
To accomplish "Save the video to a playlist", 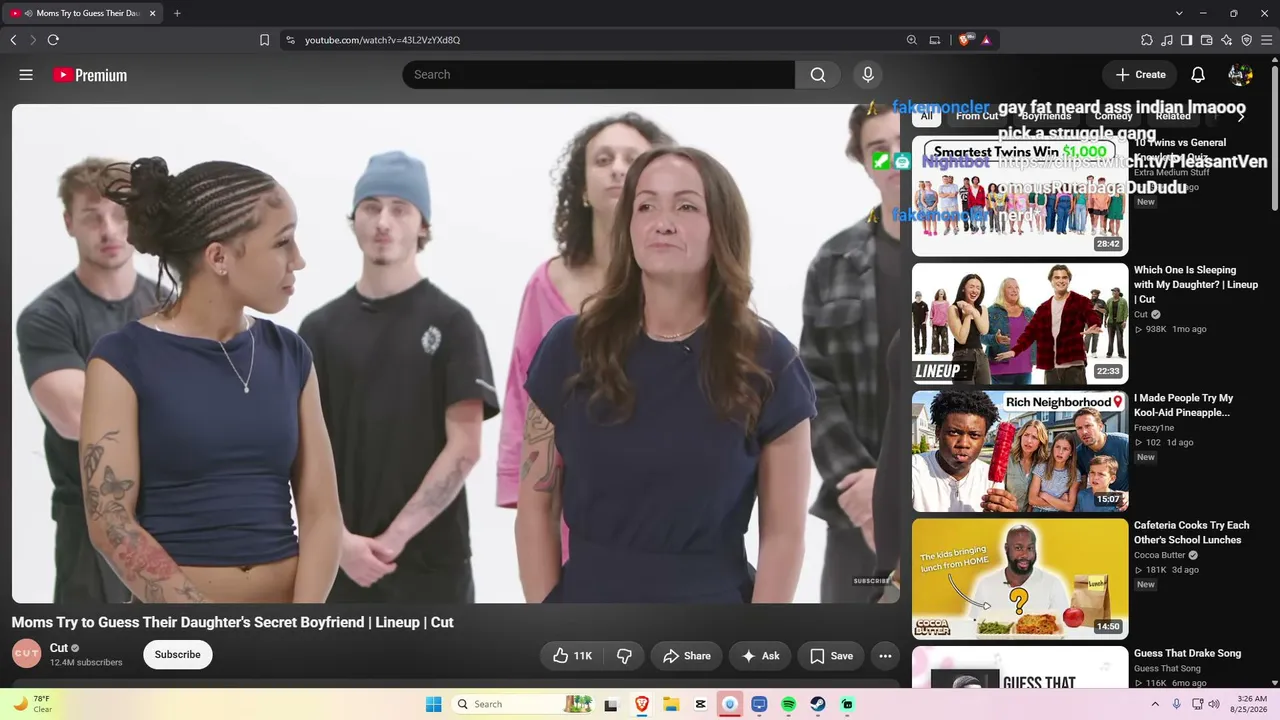I will 831,656.
